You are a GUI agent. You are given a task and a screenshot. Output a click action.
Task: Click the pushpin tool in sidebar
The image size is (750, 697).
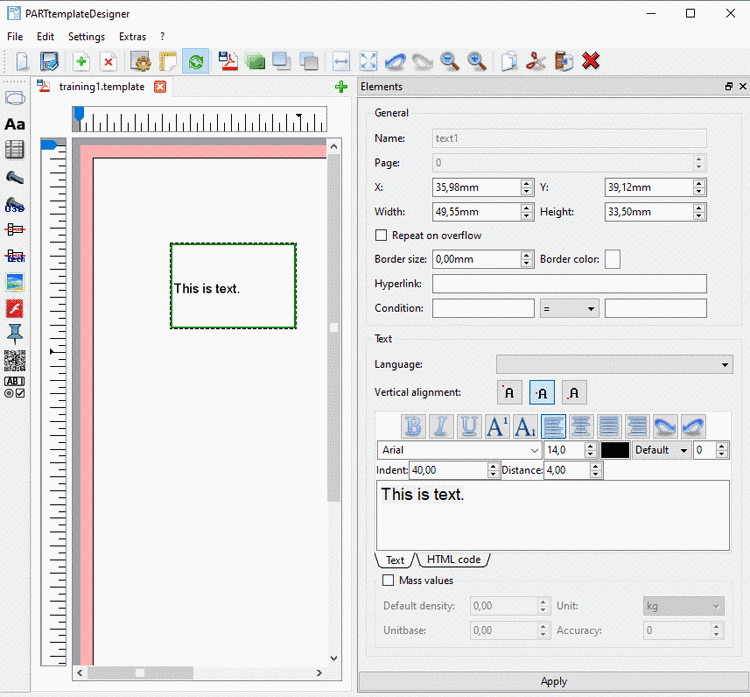coord(15,334)
